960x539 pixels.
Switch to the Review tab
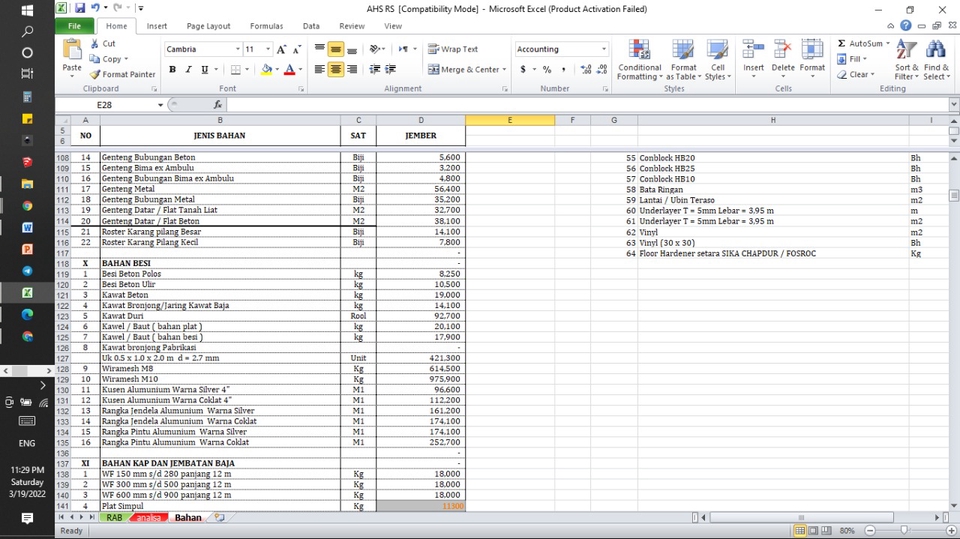point(352,26)
